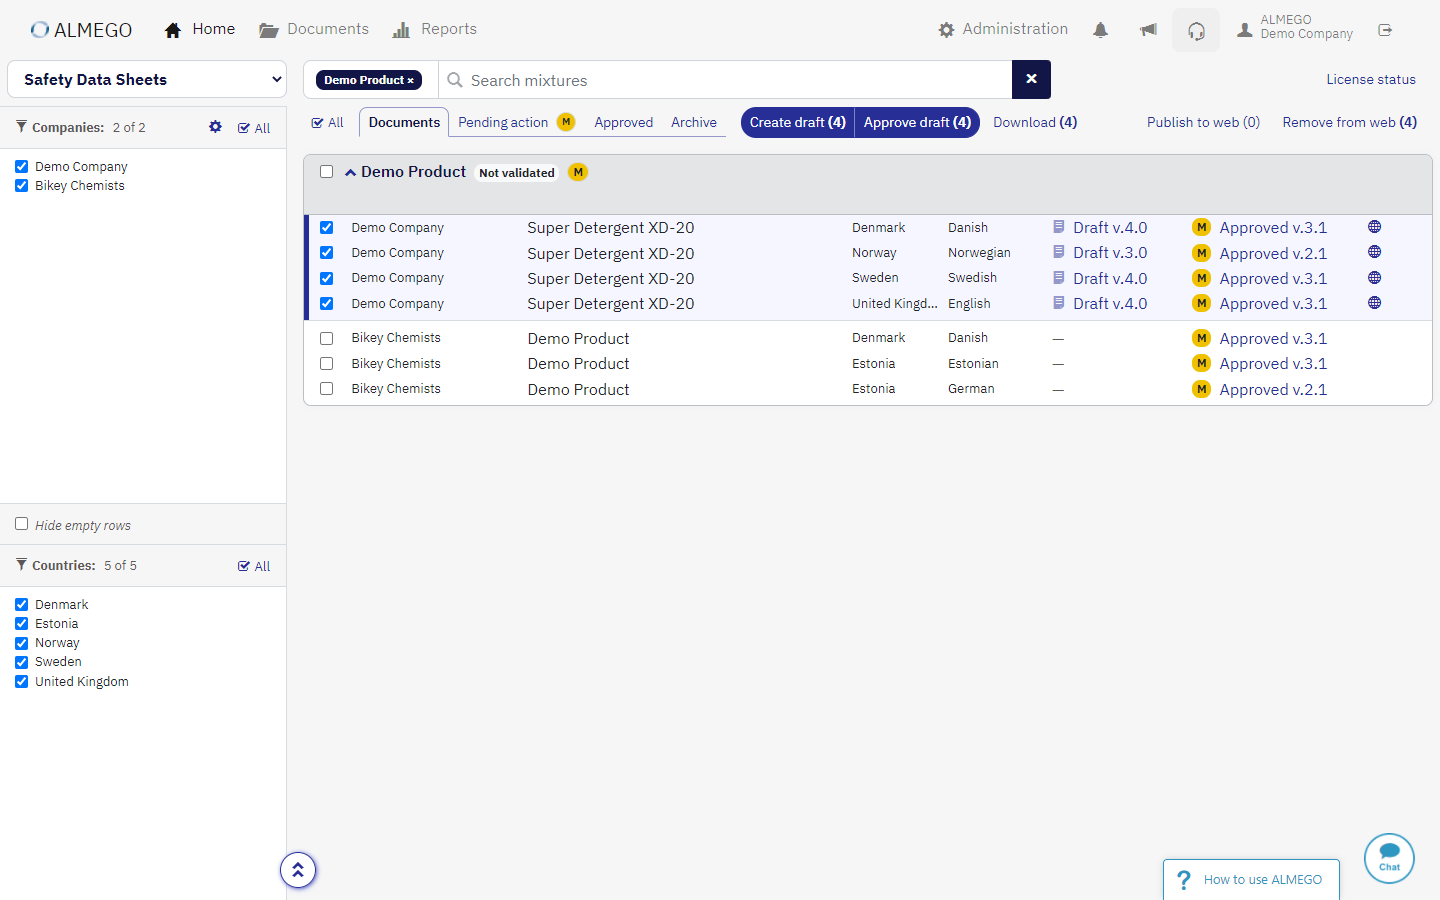Click the logout icon in header
Screen dimensions: 1440x900
(x=1385, y=30)
